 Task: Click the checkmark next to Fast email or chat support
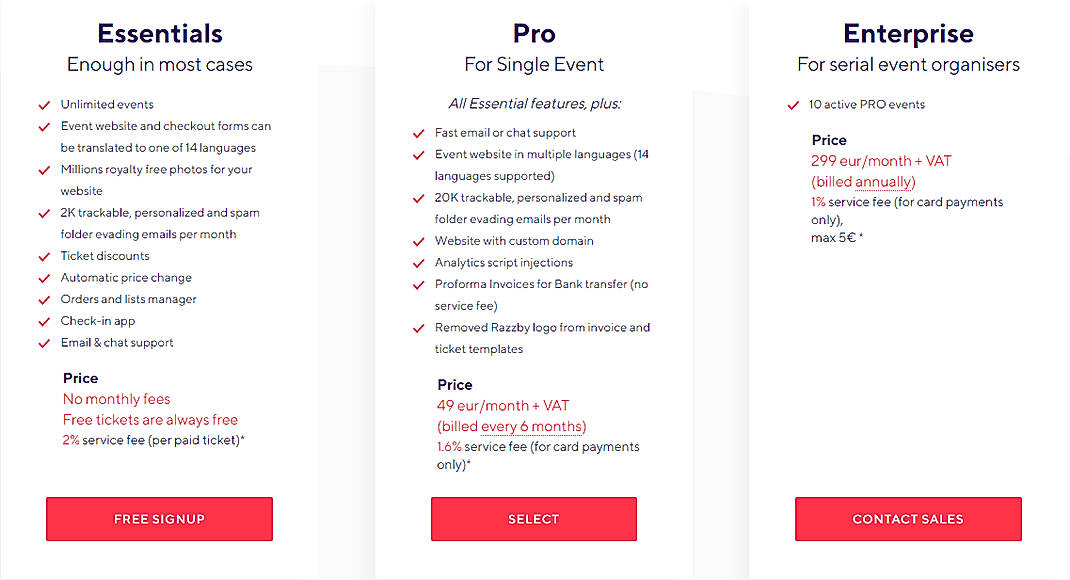click(418, 132)
